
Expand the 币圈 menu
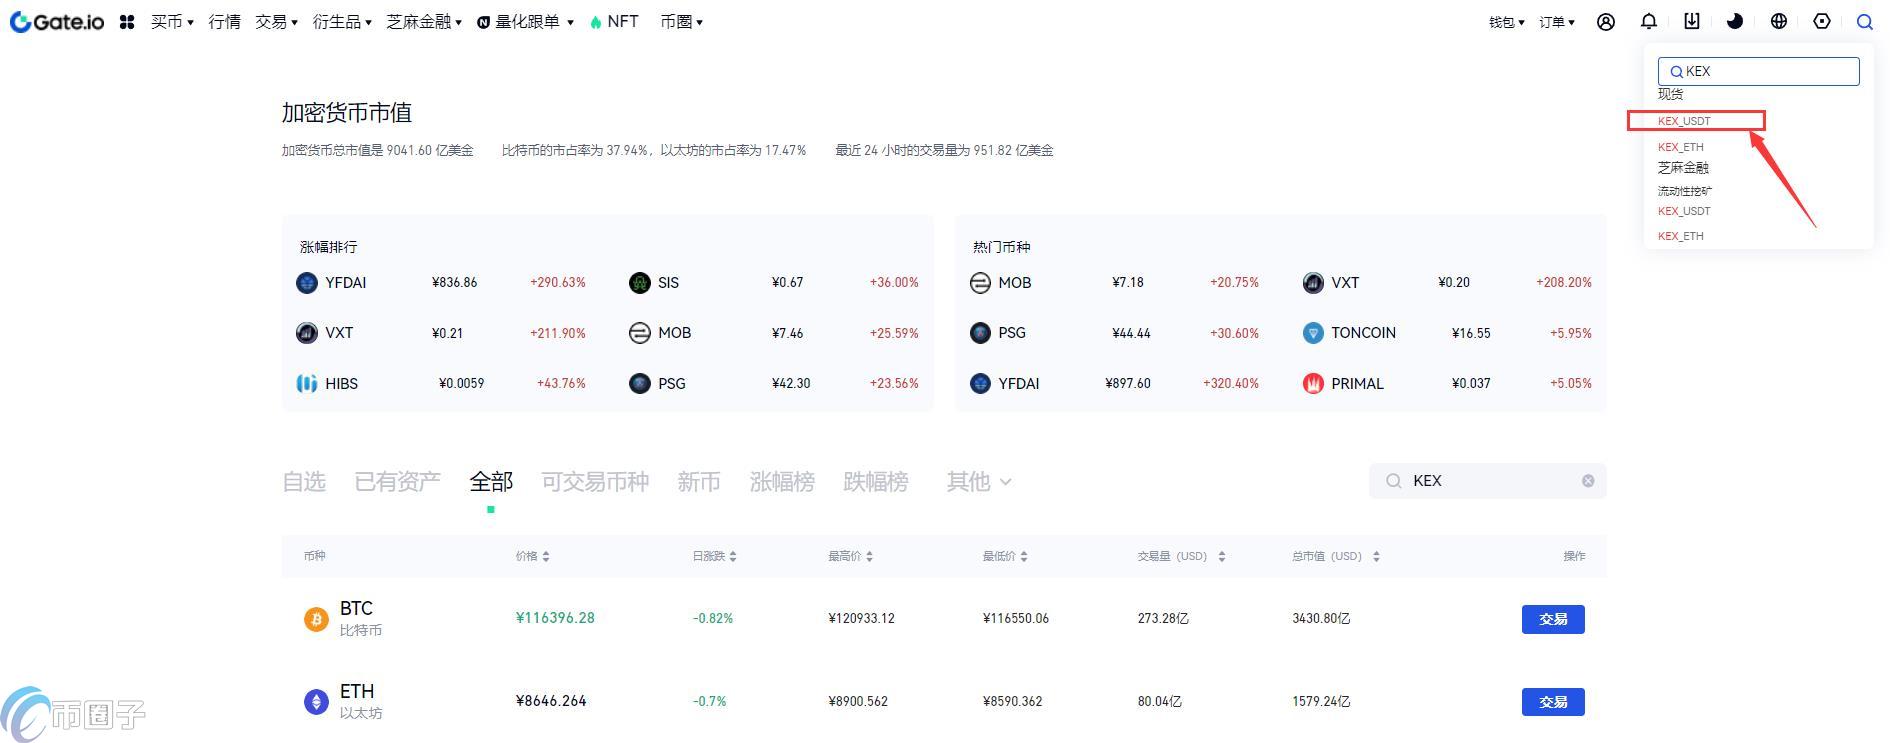click(681, 21)
